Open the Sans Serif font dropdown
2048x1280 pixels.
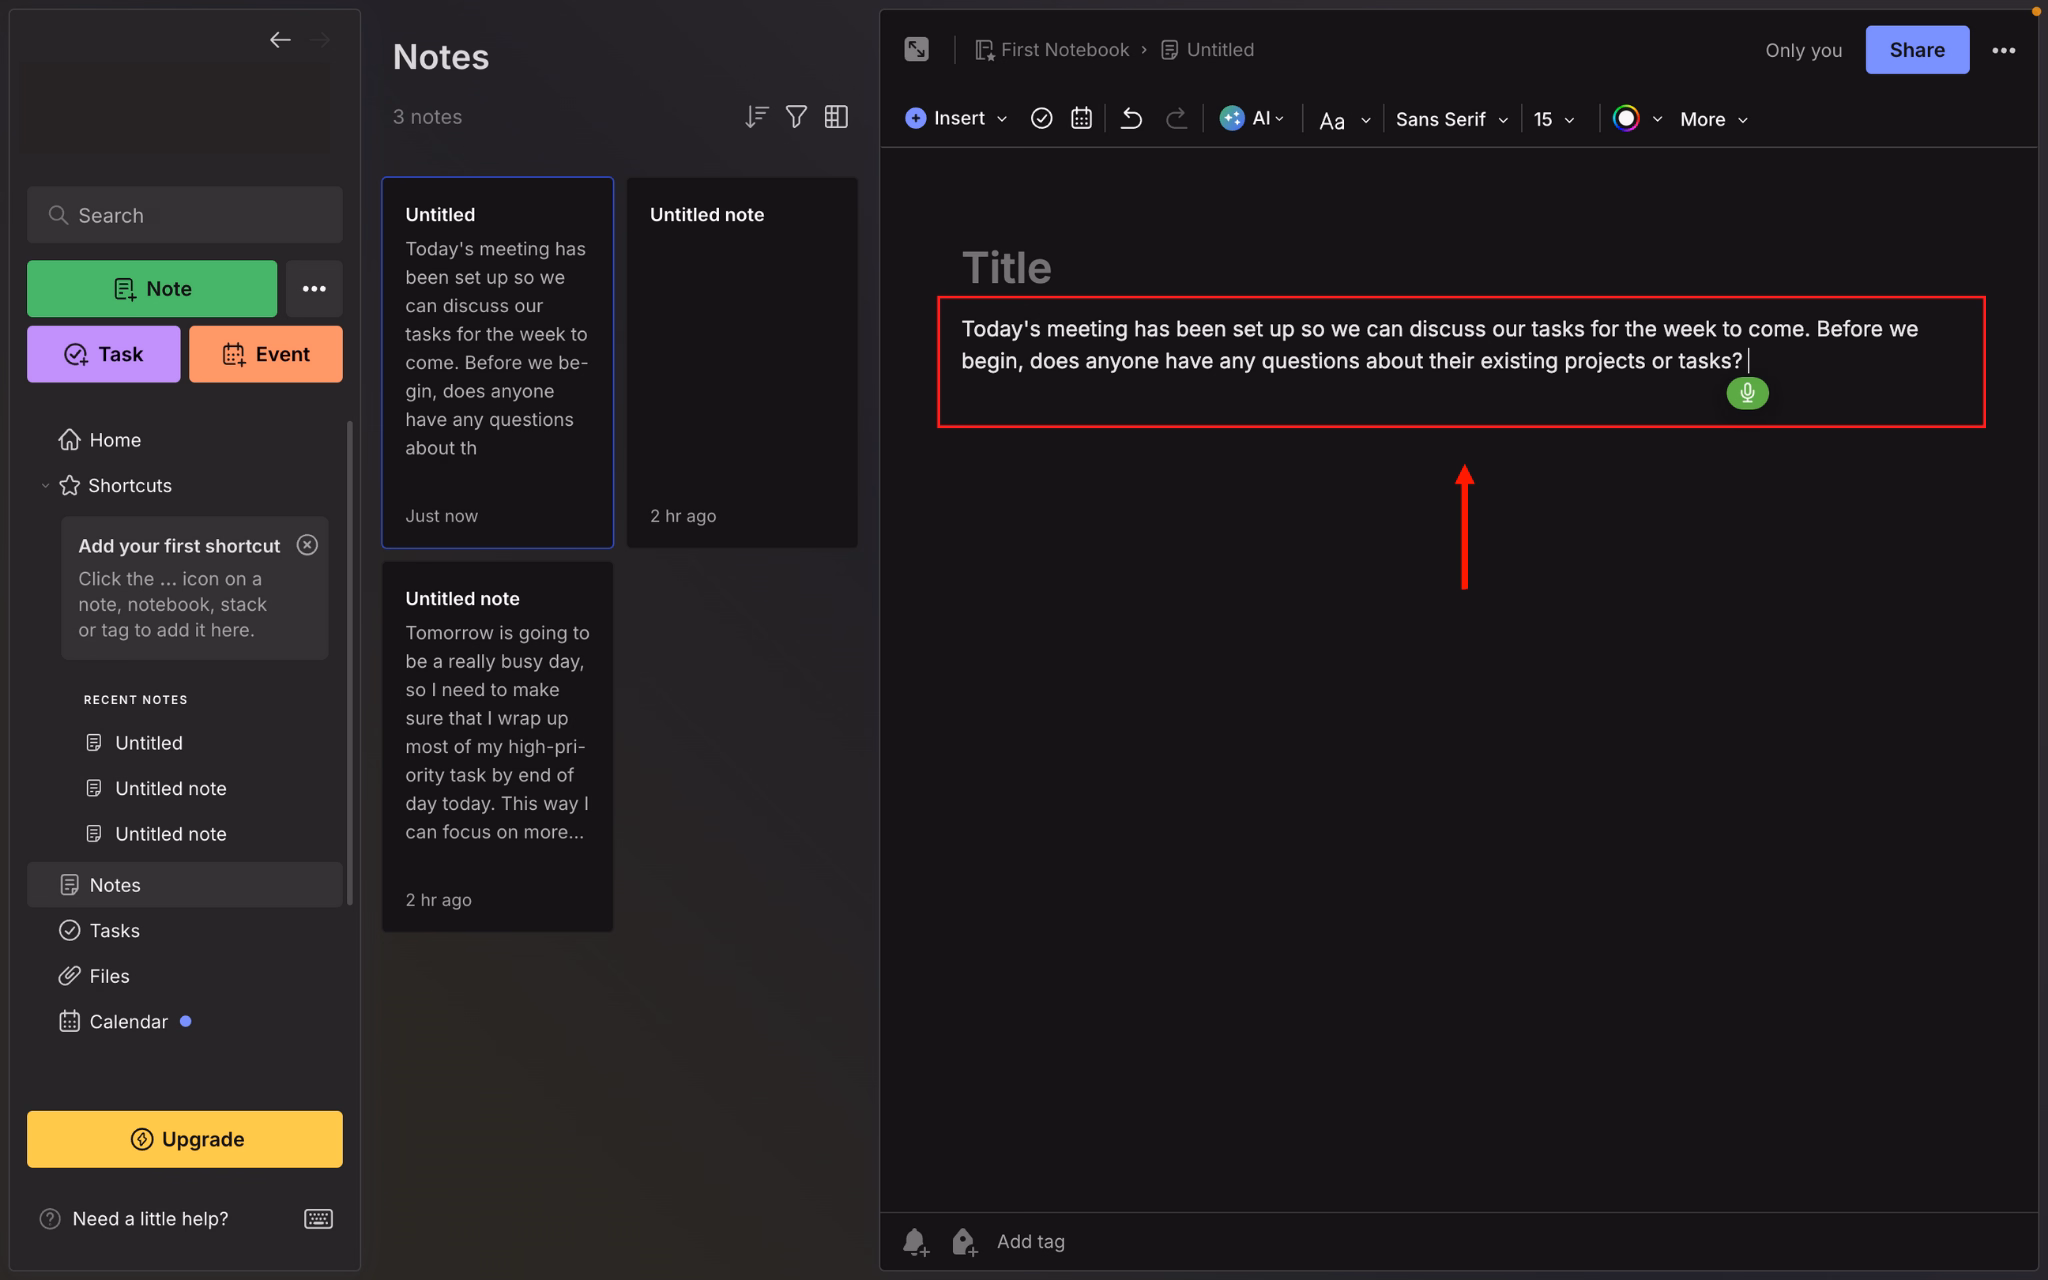click(x=1449, y=118)
